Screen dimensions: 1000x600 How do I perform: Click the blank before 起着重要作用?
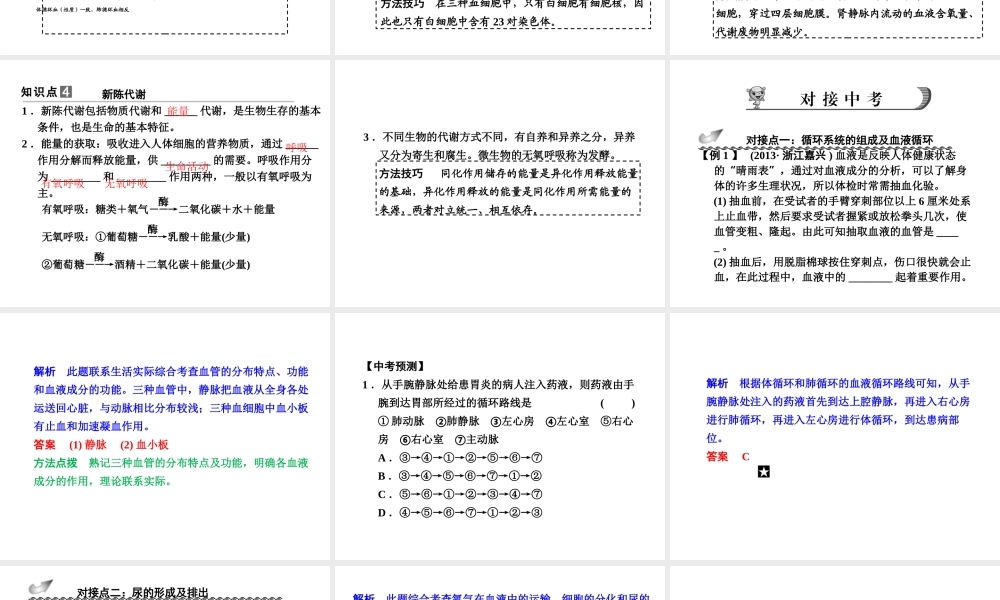(x=870, y=278)
